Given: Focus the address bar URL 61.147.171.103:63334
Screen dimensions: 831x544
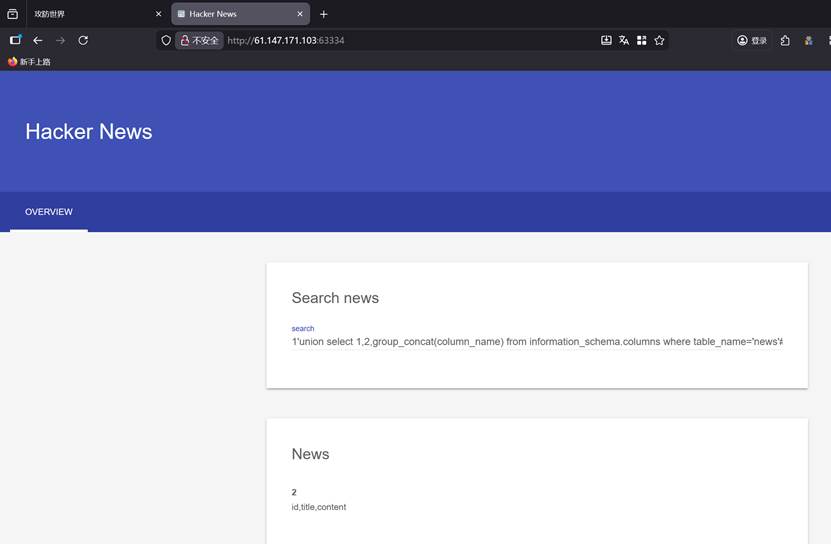Looking at the screenshot, I should pyautogui.click(x=286, y=40).
